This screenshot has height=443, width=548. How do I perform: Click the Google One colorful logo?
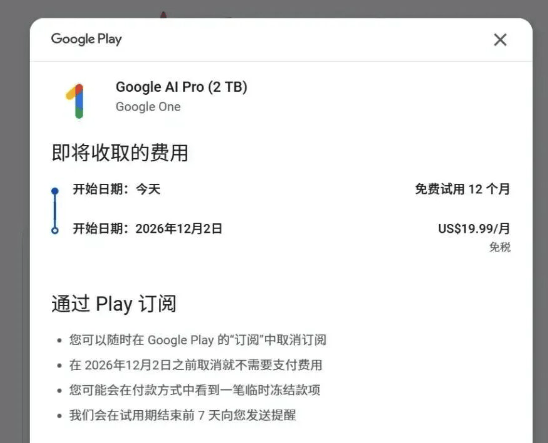[75, 101]
